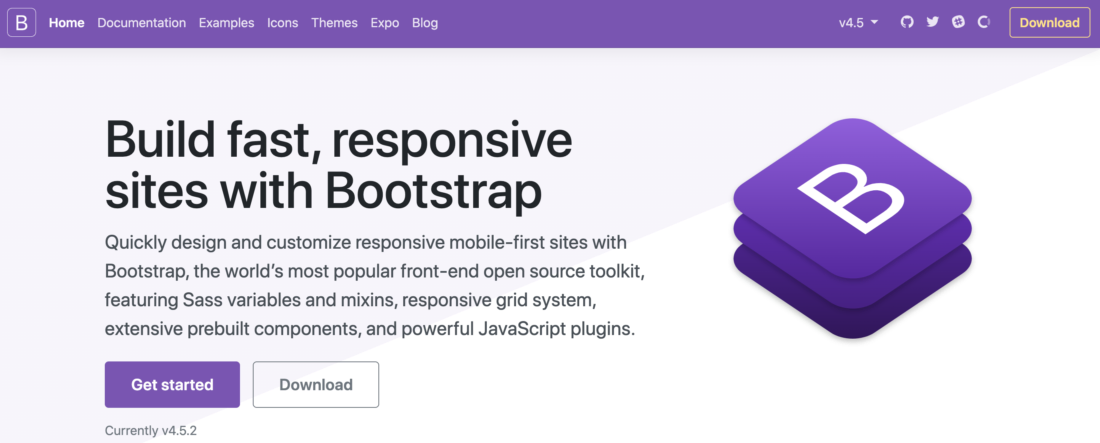The height and width of the screenshot is (443, 1100).
Task: Click the outlined Download button below description
Action: pyautogui.click(x=316, y=385)
